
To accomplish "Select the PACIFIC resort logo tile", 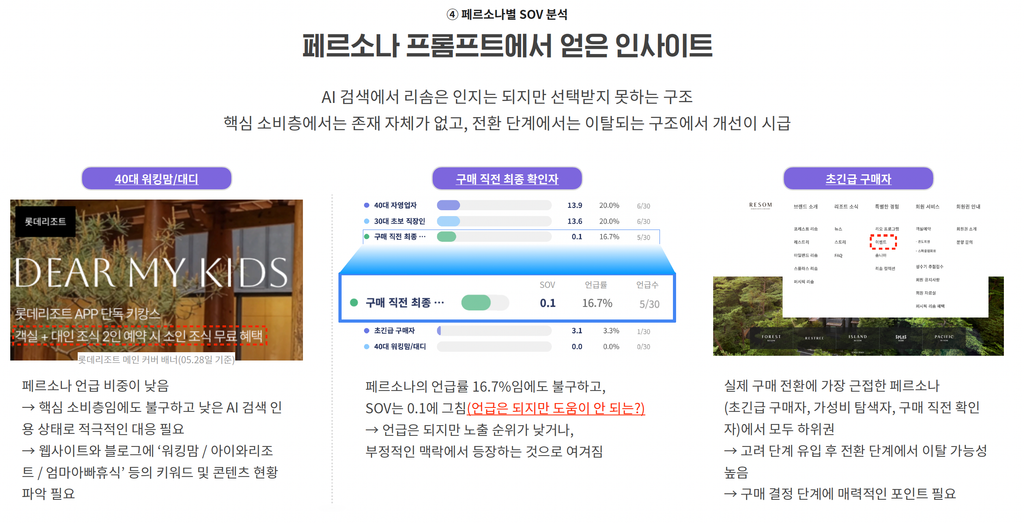I will 944,337.
